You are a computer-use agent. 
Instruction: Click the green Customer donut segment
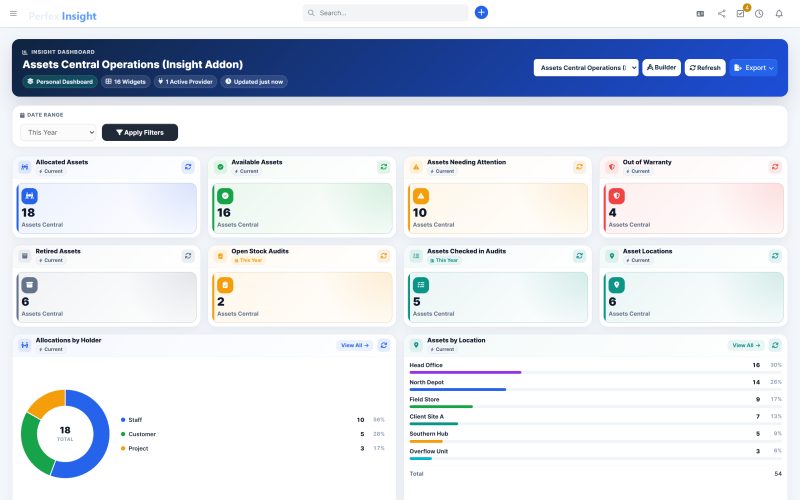tap(32, 444)
